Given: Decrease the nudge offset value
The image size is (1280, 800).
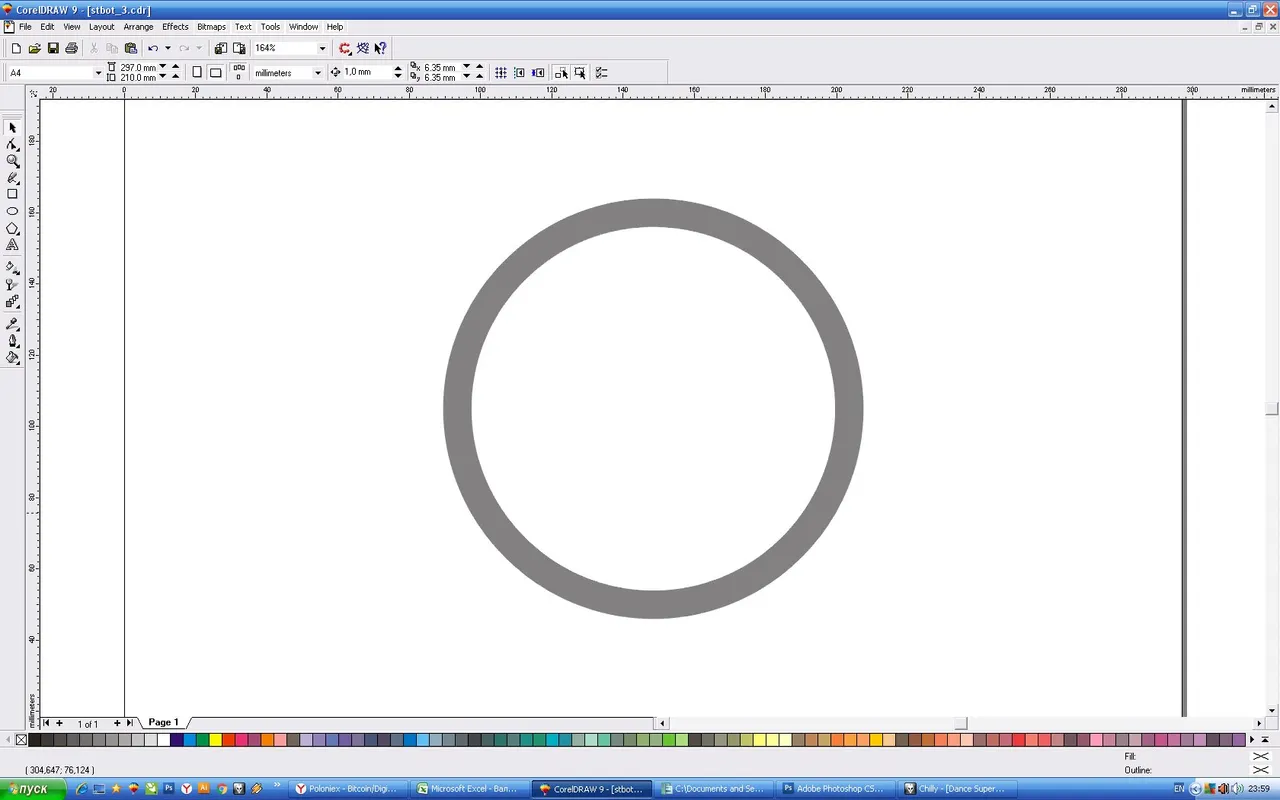Looking at the screenshot, I should point(398,77).
